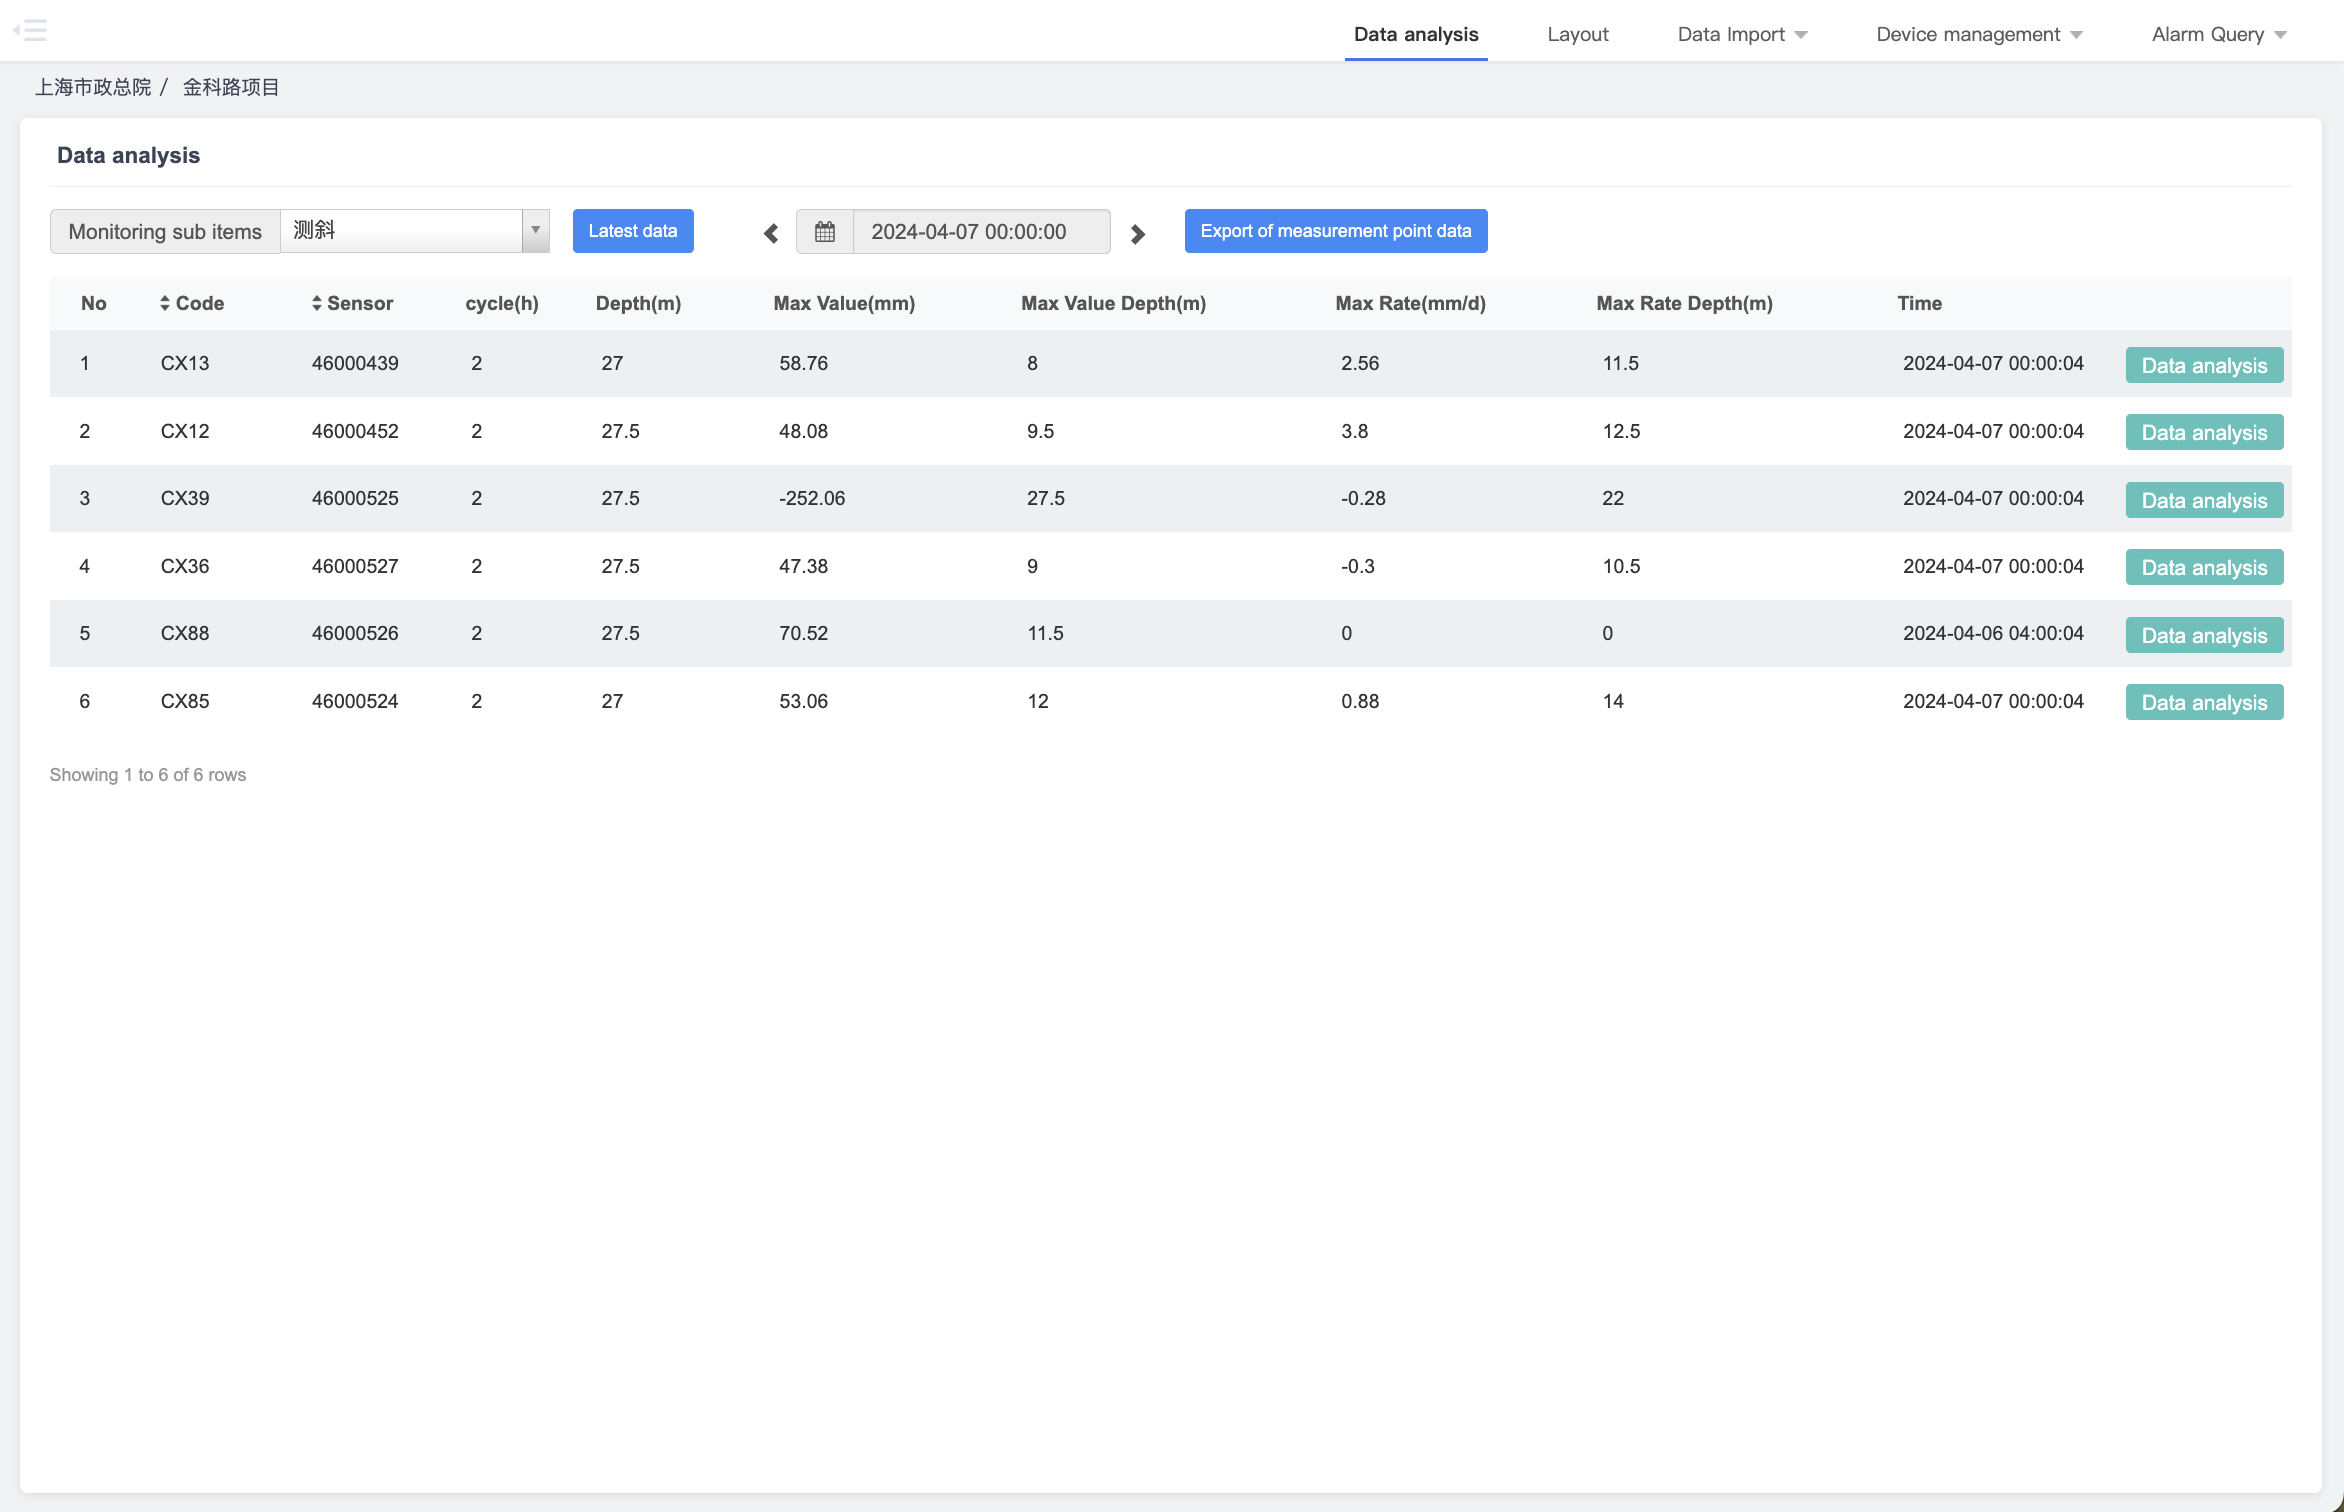Click max value -252.06
The width and height of the screenshot is (2344, 1512).
tap(812, 498)
